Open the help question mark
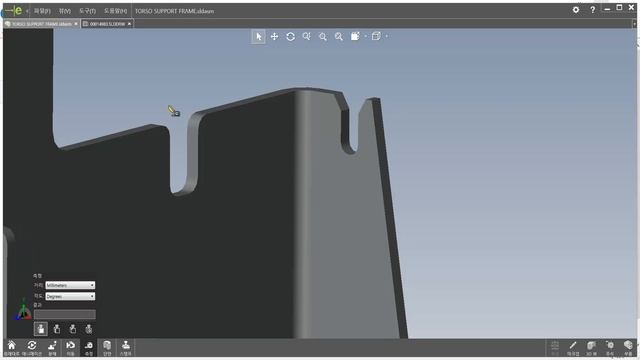The width and height of the screenshot is (640, 360). pyautogui.click(x=592, y=10)
